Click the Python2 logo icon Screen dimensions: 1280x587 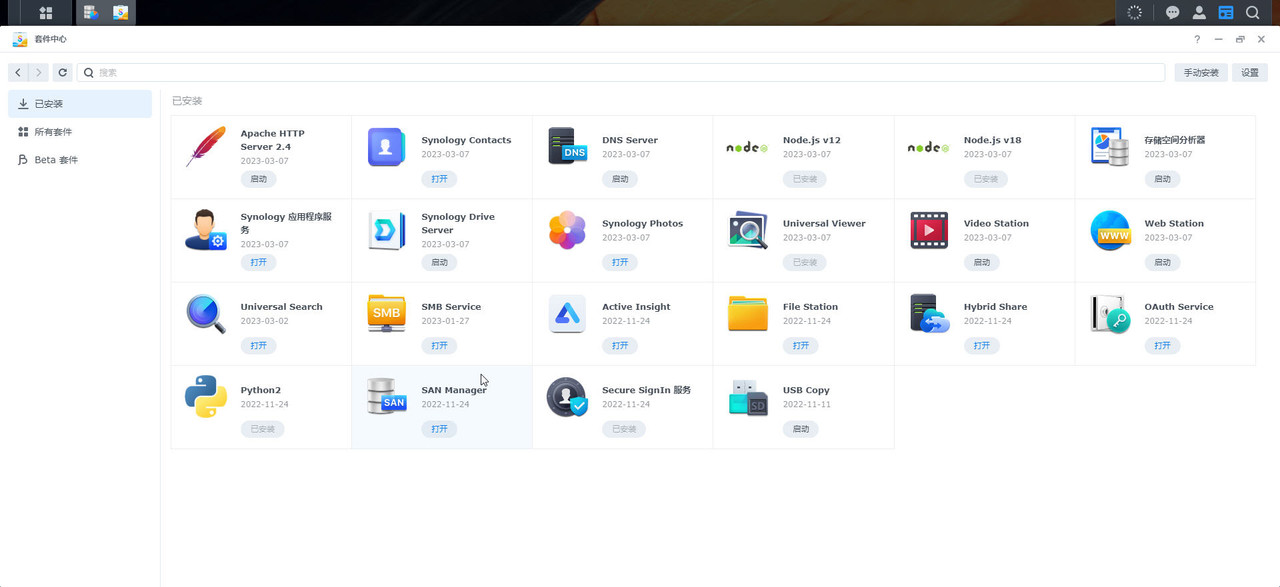[x=206, y=396]
